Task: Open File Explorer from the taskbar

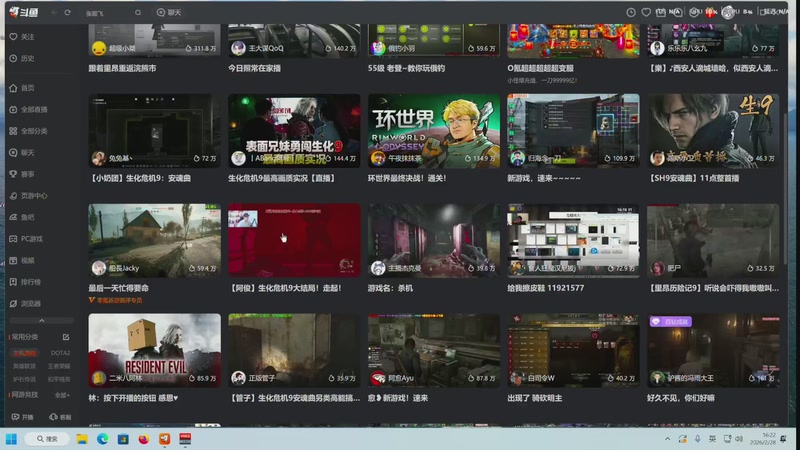Action: click(82, 439)
